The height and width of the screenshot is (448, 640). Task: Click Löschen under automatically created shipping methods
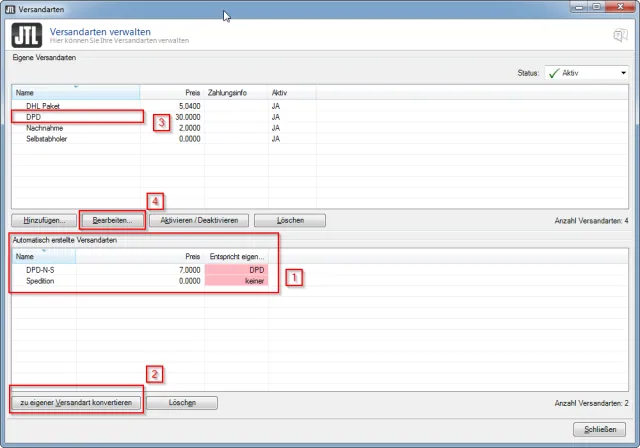click(x=182, y=403)
